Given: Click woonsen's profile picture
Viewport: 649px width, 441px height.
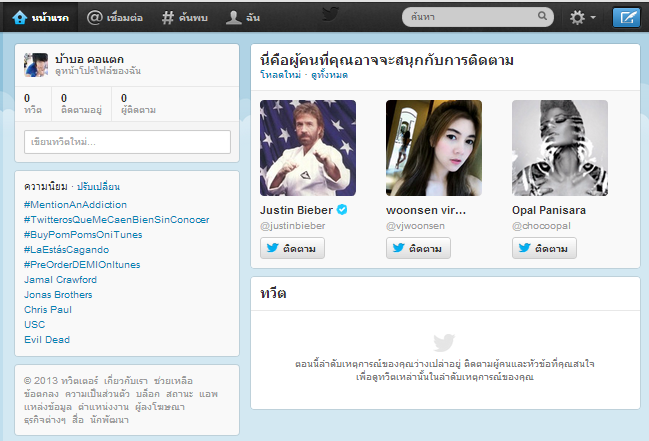Looking at the screenshot, I should pos(434,148).
